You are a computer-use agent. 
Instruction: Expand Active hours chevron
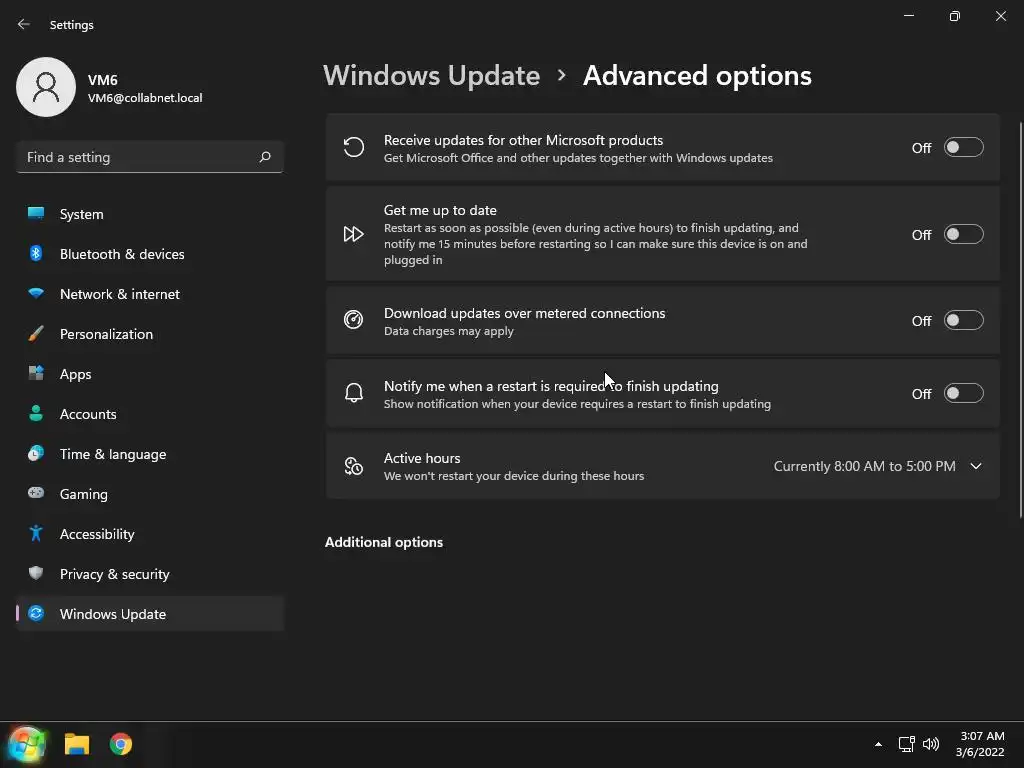(x=976, y=466)
